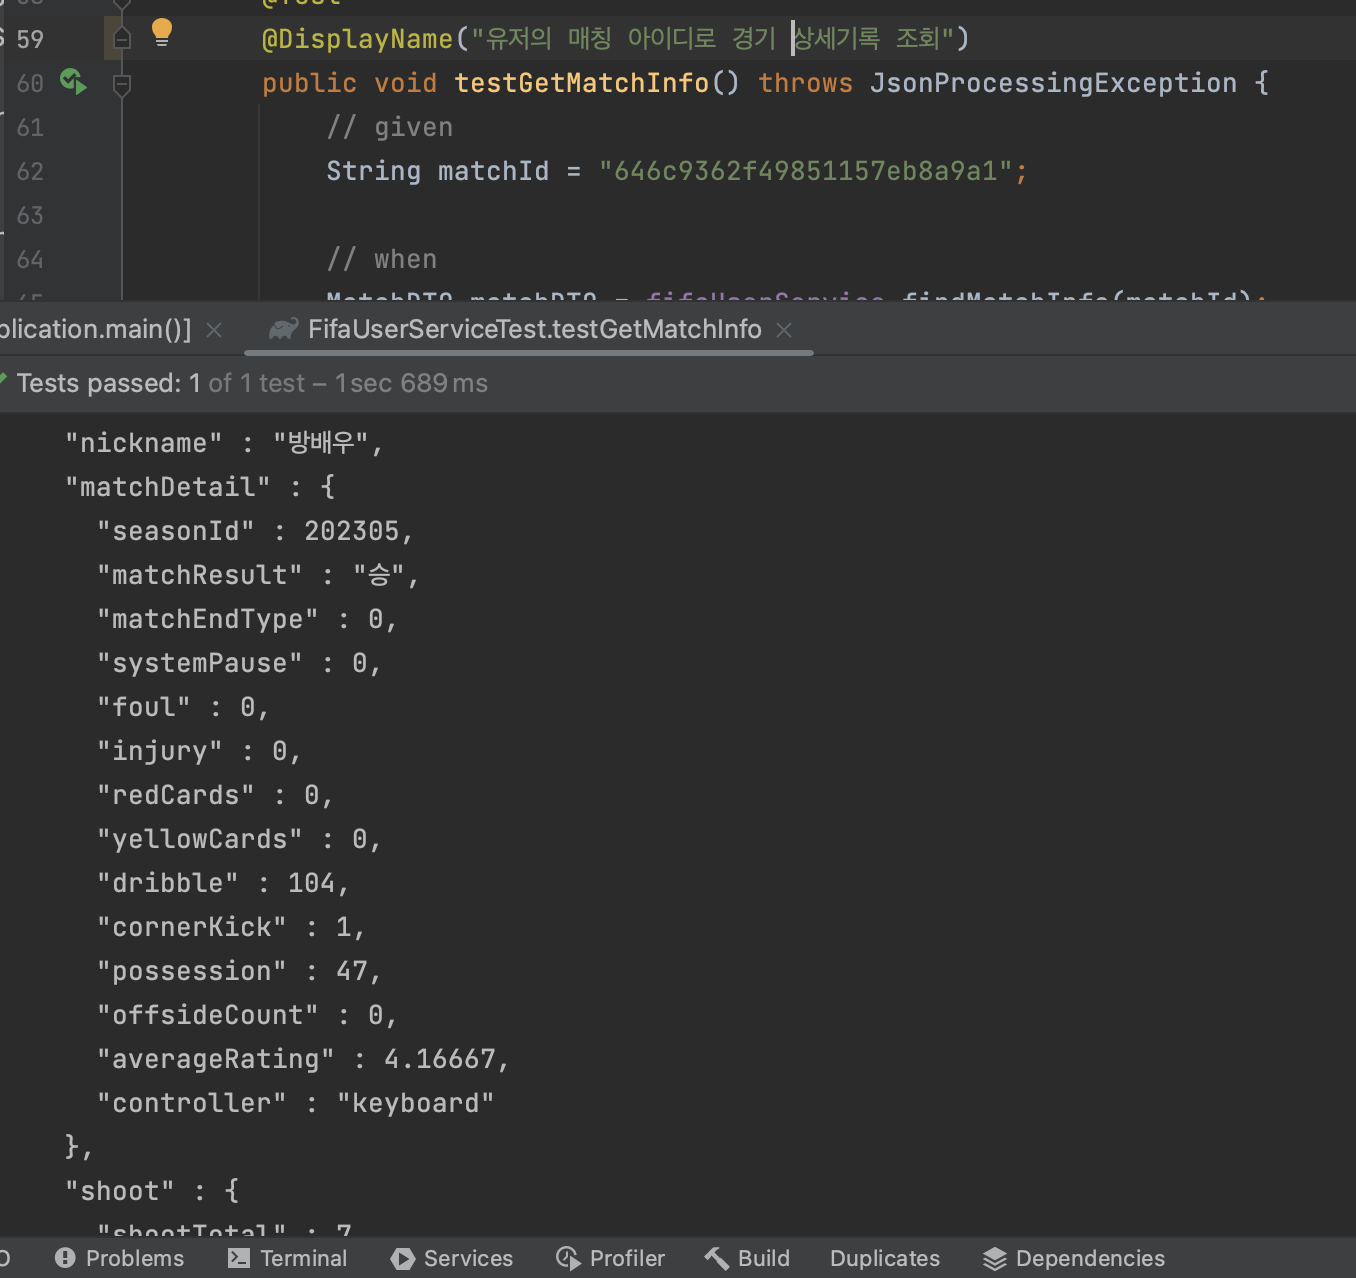The image size is (1356, 1278).
Task: Click the "matchEndType" output line
Action: [247, 619]
